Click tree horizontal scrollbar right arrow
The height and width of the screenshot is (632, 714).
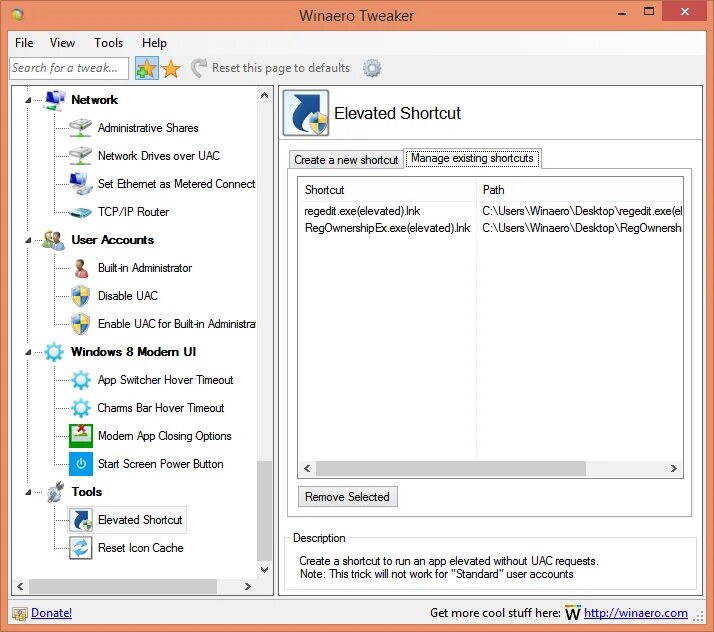coord(248,586)
